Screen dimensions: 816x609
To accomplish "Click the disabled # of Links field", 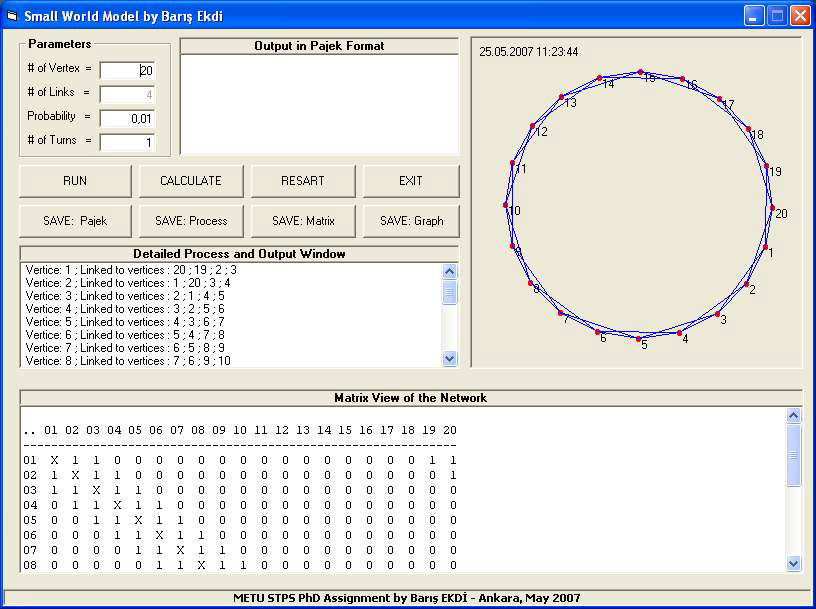I will click(127, 95).
